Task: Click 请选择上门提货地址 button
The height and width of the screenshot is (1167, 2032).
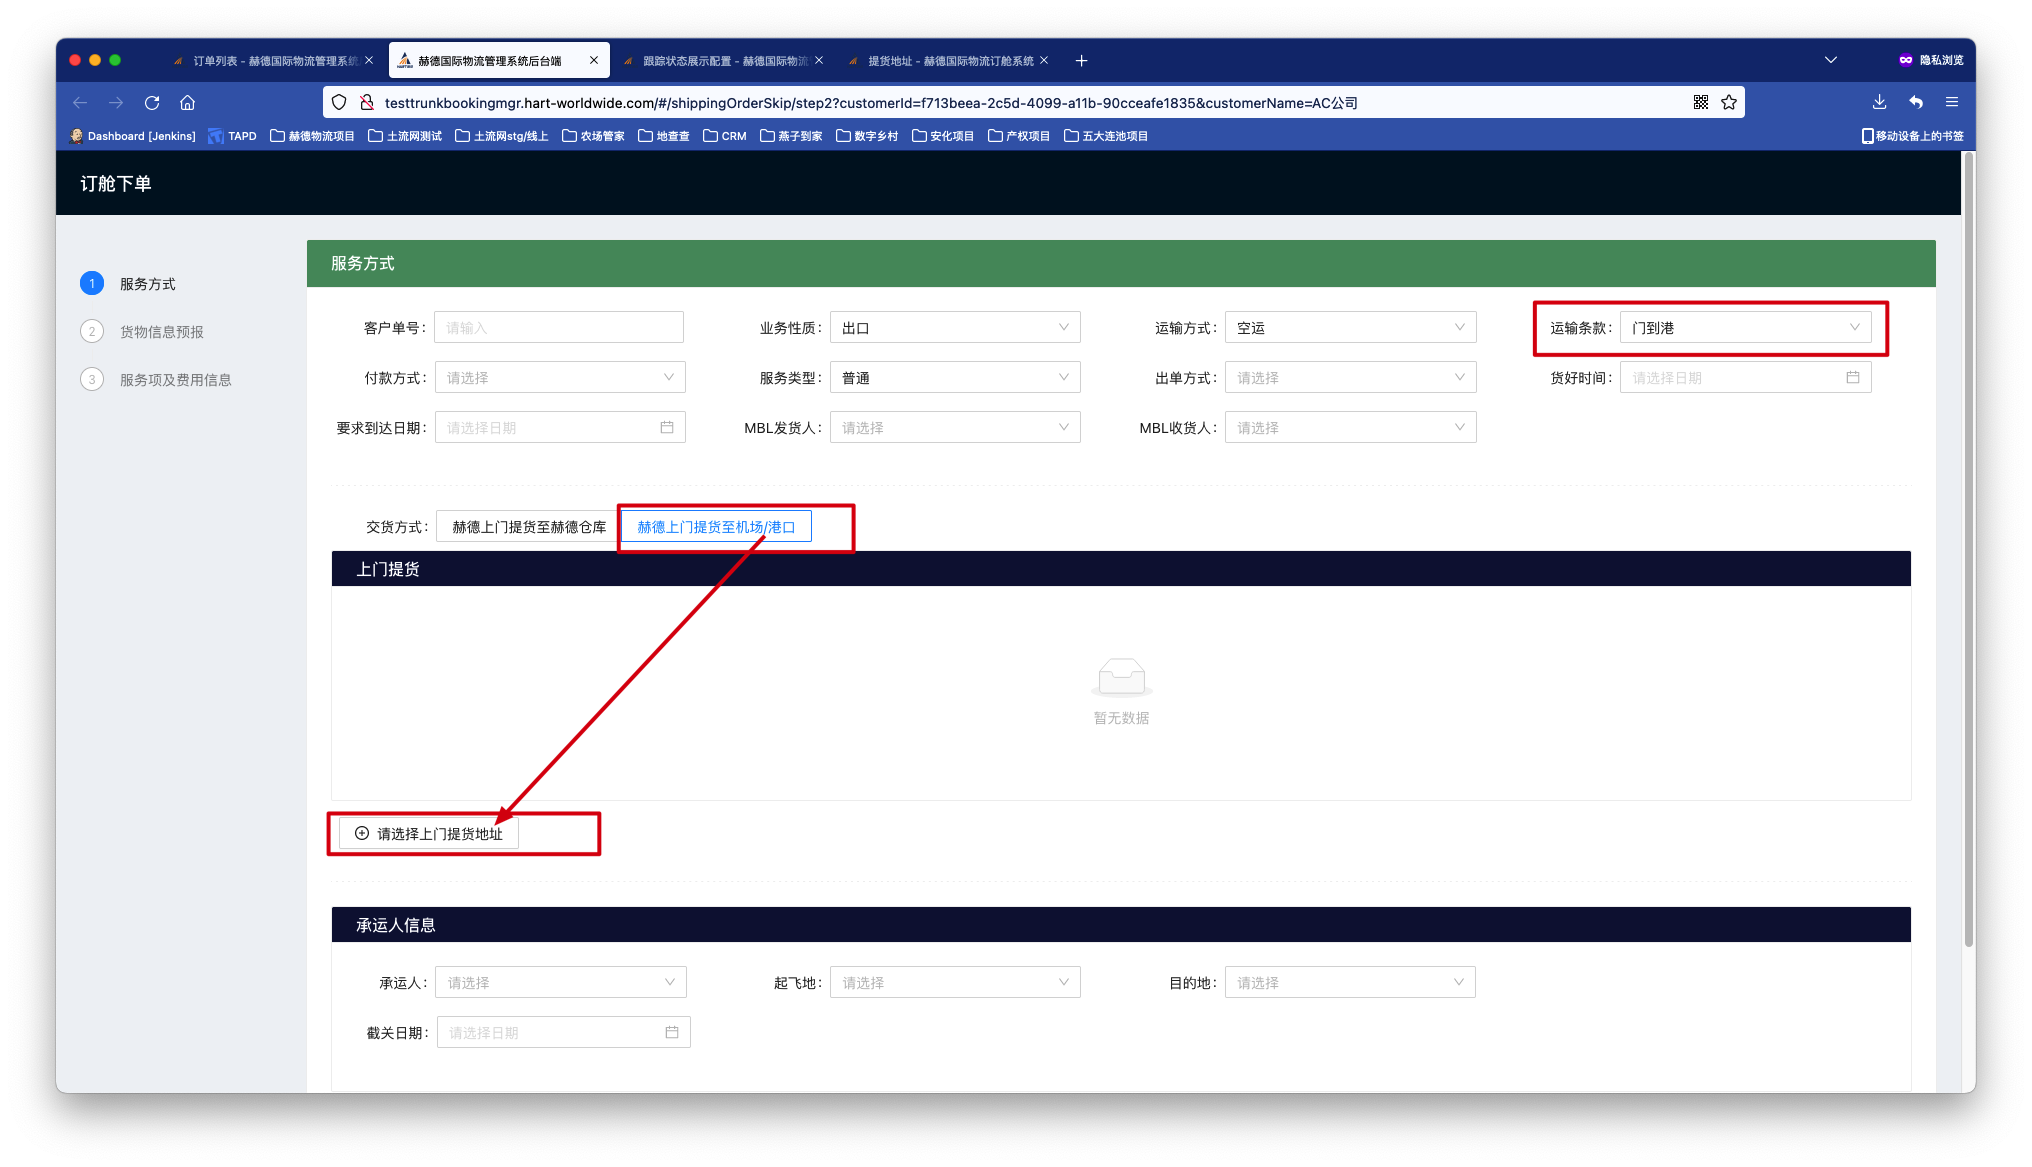Action: [x=429, y=834]
